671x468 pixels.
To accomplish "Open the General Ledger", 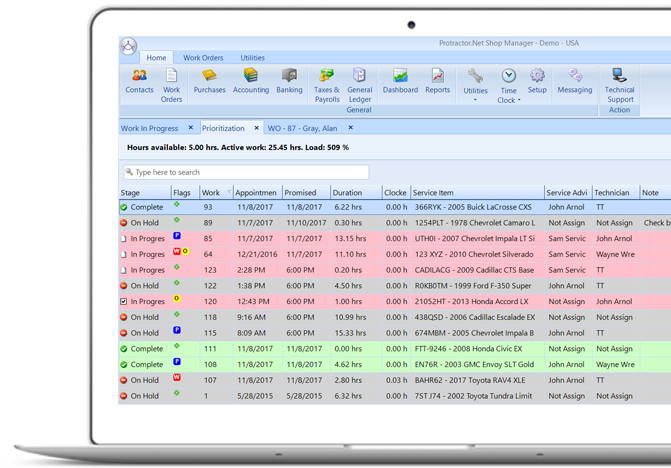I will point(359,86).
